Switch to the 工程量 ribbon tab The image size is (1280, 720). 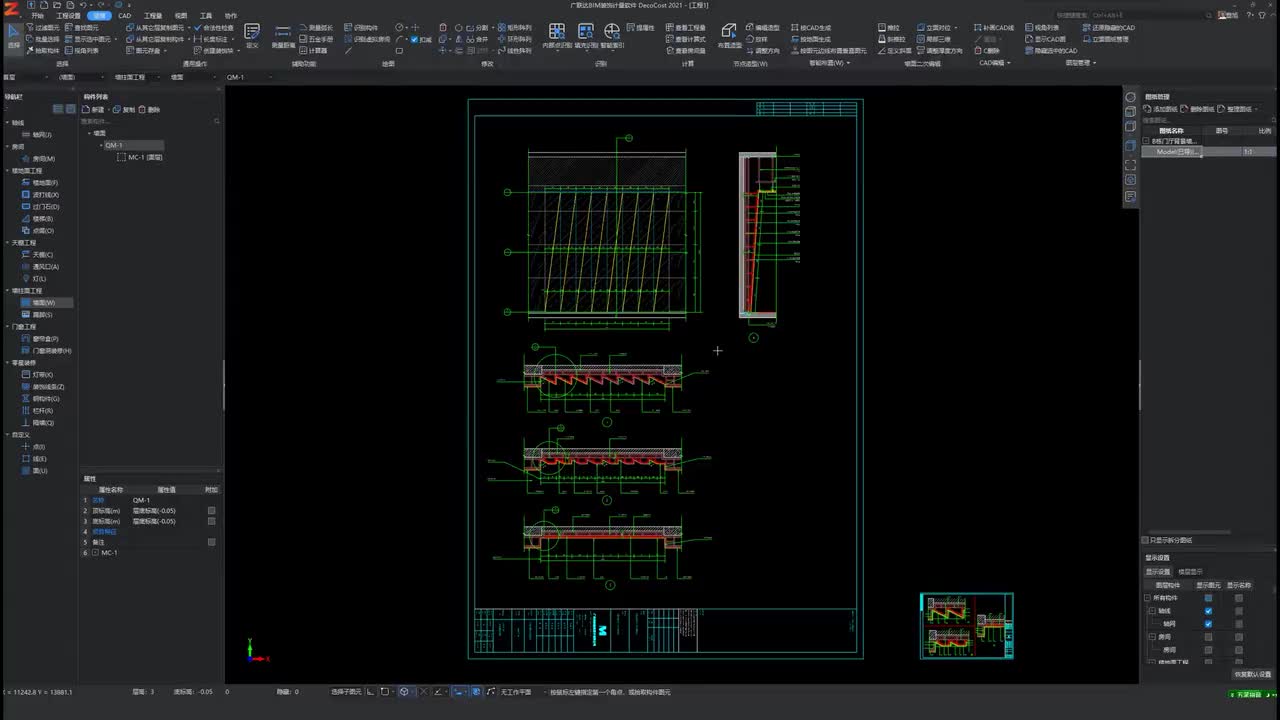tap(152, 16)
